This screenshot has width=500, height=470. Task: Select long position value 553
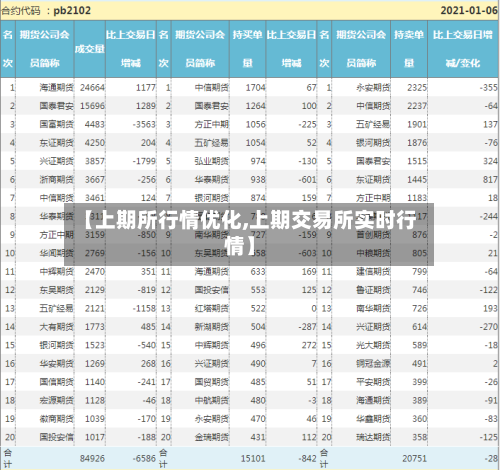tap(258, 290)
